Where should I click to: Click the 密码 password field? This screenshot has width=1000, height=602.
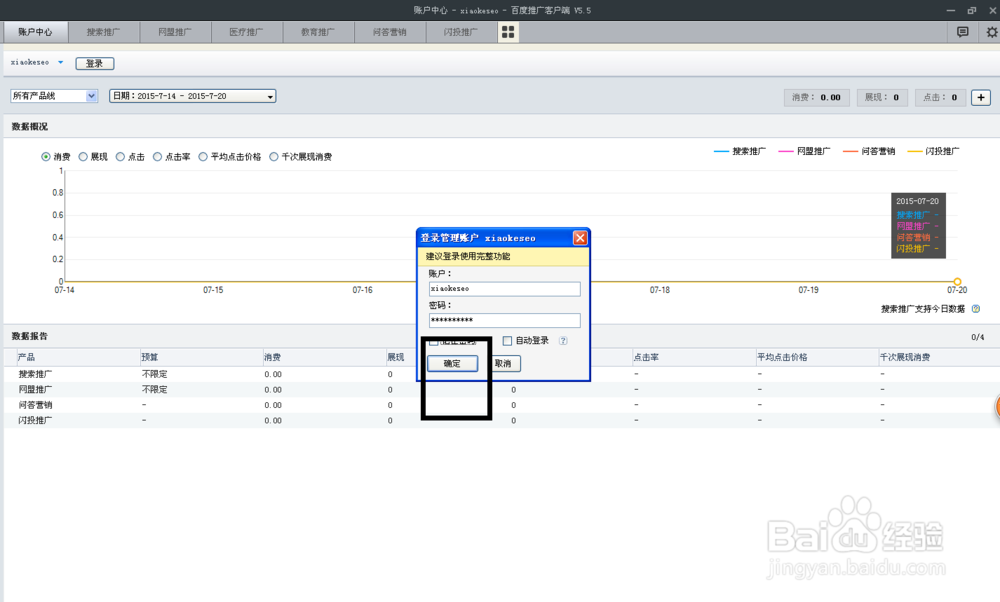point(504,320)
